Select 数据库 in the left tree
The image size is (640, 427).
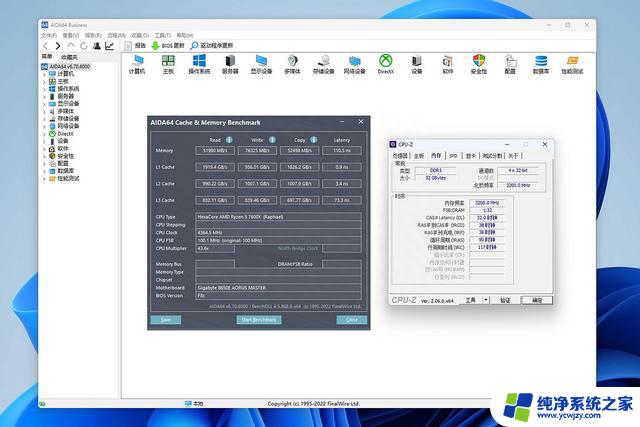click(65, 171)
